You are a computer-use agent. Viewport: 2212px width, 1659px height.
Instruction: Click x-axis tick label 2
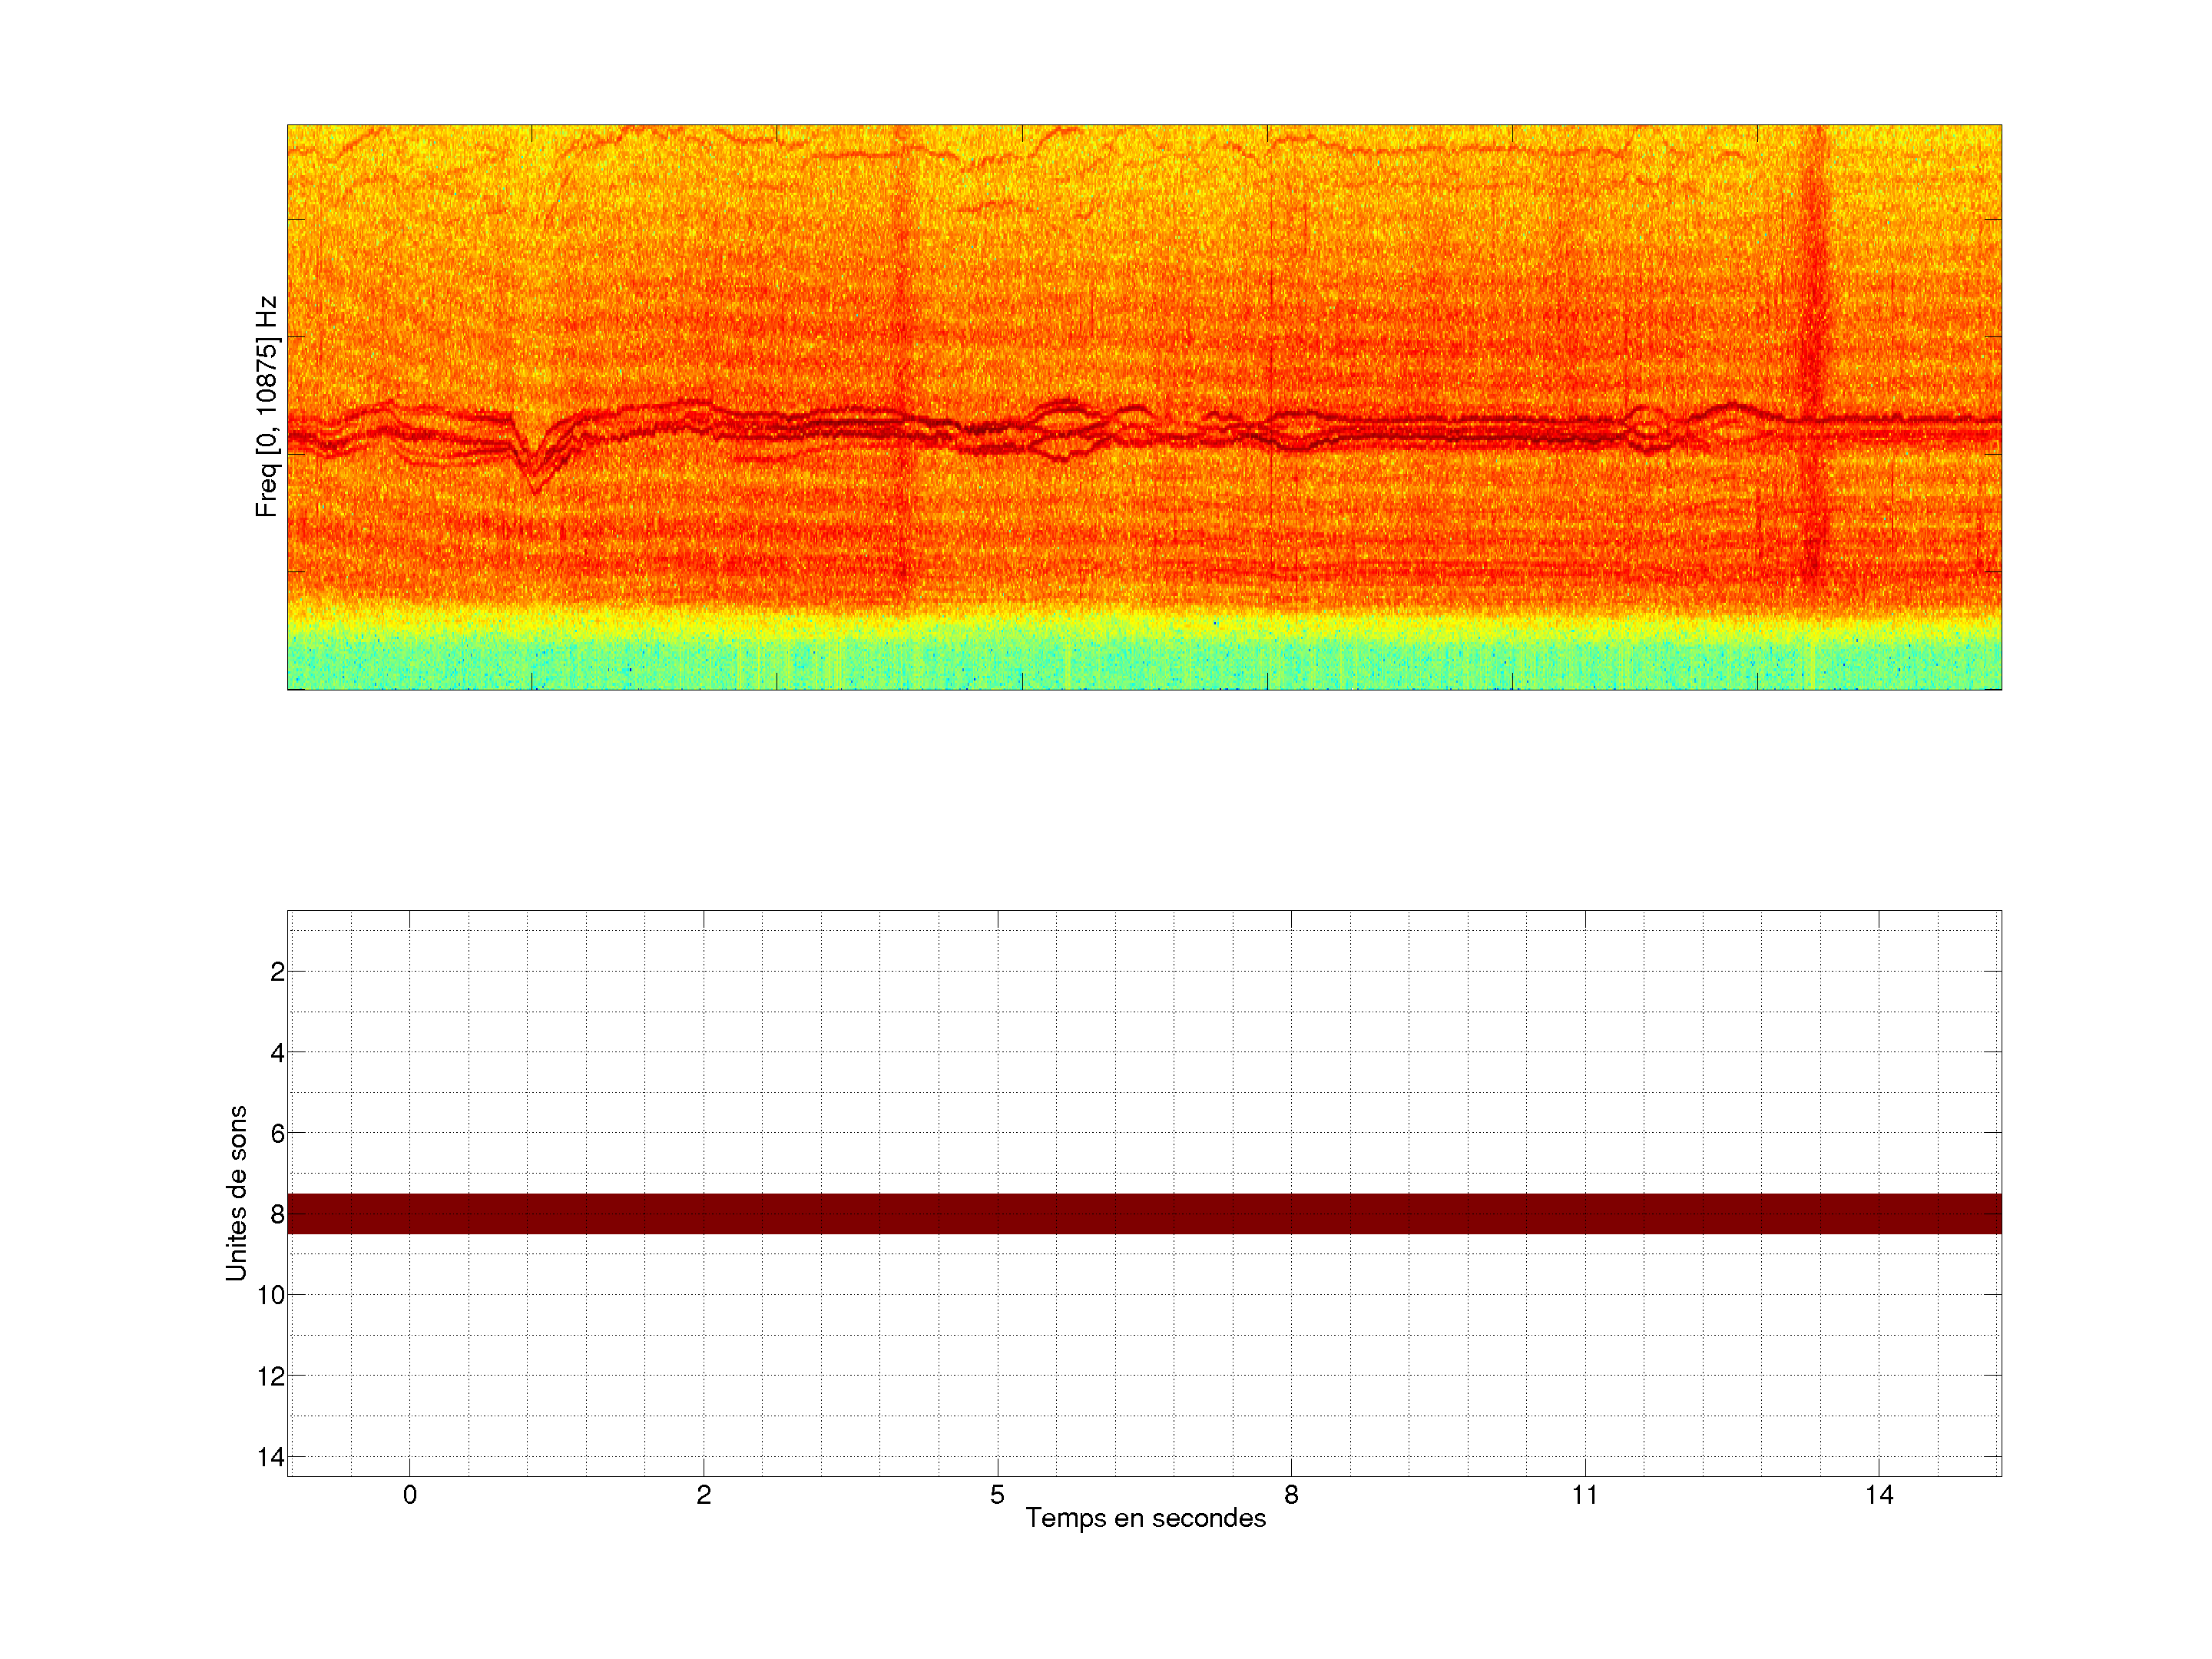pyautogui.click(x=704, y=1495)
